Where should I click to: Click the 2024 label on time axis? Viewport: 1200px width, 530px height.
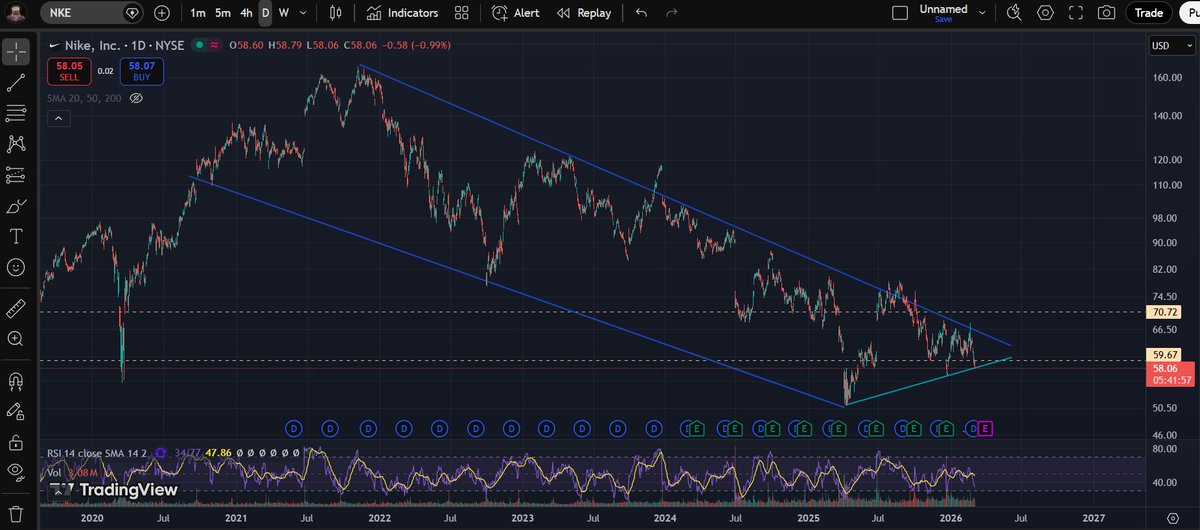tap(665, 518)
